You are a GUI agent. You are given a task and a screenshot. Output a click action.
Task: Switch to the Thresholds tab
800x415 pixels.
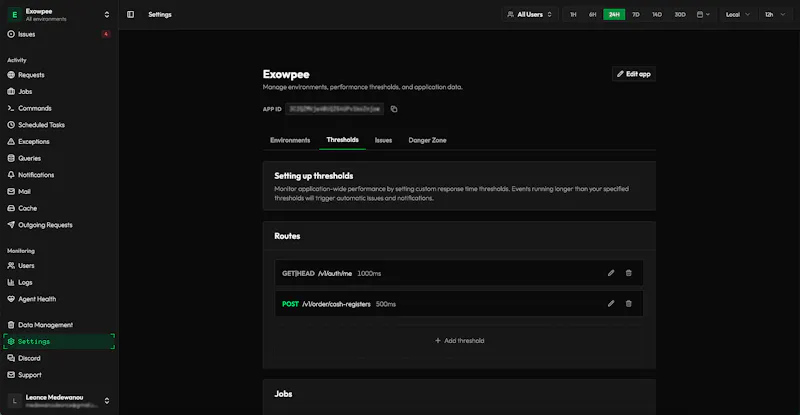(342, 140)
